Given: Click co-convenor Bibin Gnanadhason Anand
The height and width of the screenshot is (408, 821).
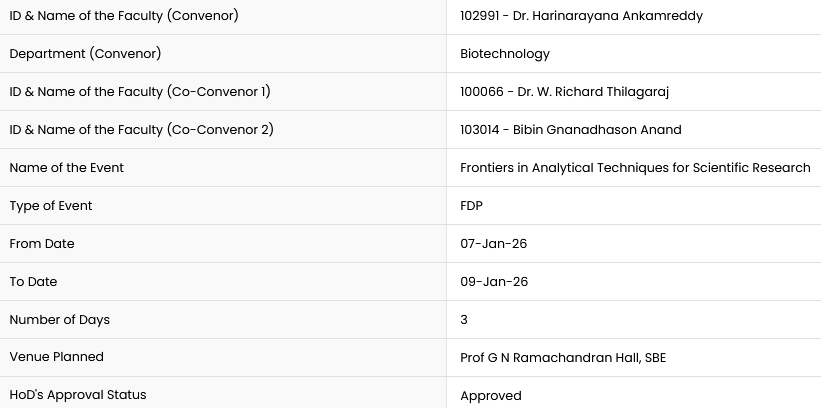Looking at the screenshot, I should pyautogui.click(x=570, y=130).
